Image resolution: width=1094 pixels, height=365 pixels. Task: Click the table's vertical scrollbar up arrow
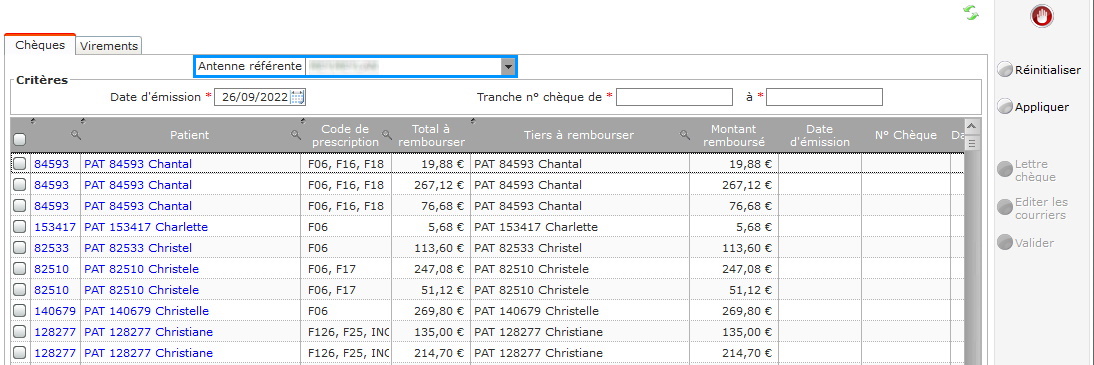click(971, 126)
